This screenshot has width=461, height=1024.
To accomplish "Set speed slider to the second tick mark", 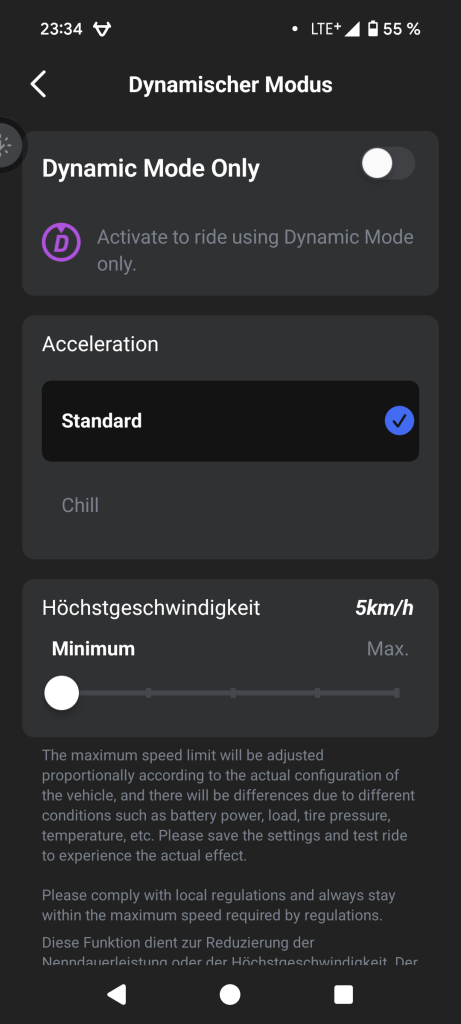I will click(x=149, y=693).
